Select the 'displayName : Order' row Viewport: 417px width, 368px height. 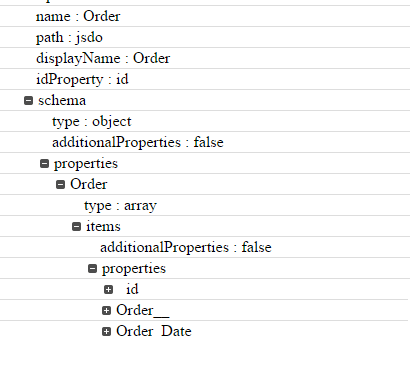coord(205,58)
